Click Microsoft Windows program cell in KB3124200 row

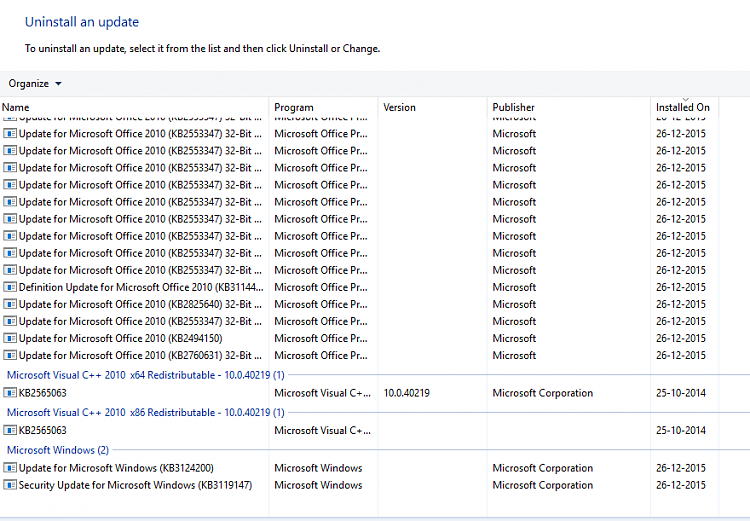(318, 468)
